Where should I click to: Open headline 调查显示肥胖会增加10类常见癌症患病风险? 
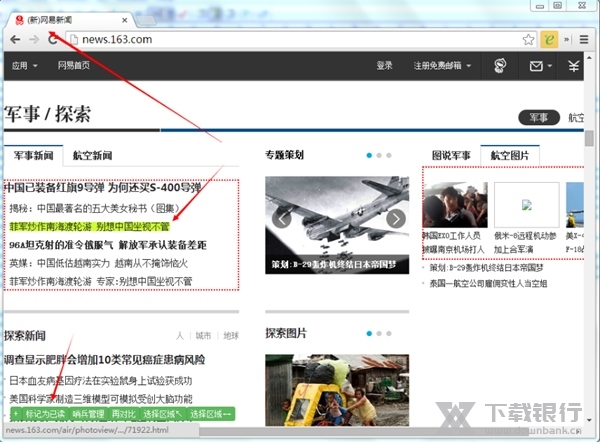[105, 360]
